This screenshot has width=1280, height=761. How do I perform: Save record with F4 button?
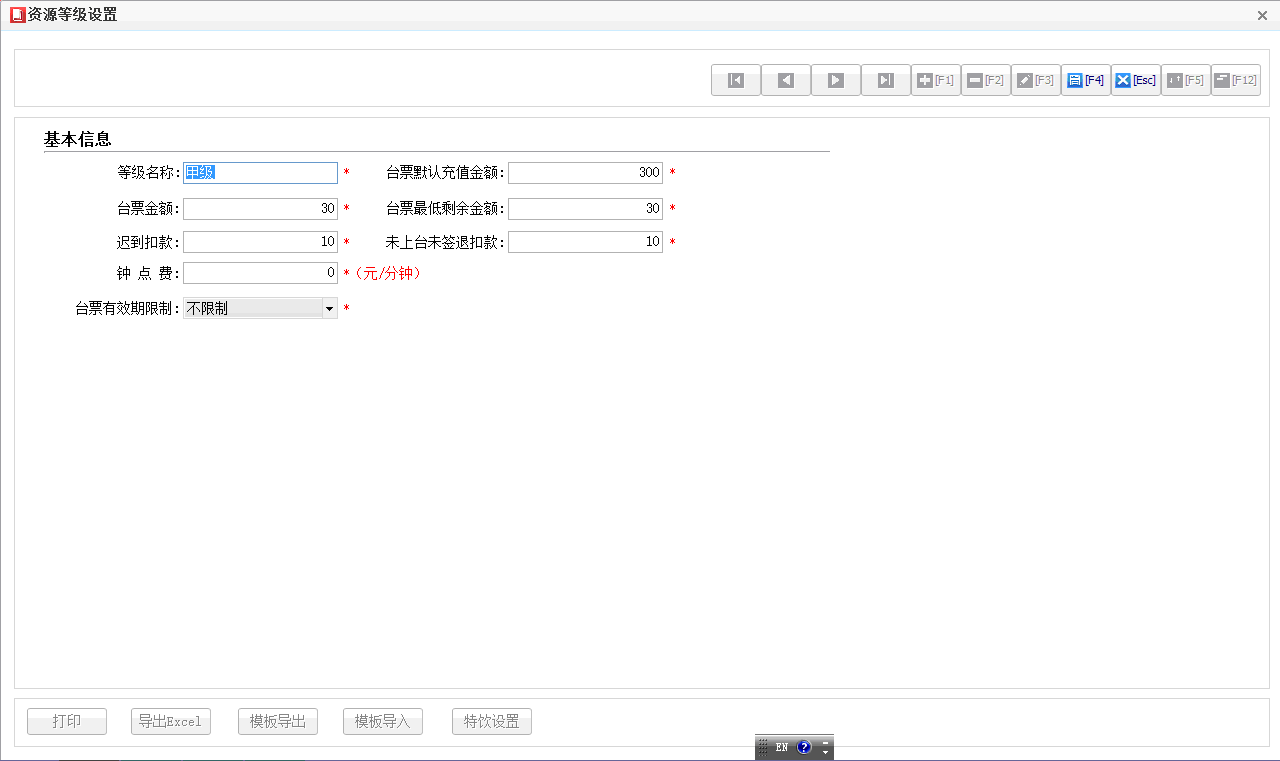[x=1086, y=80]
